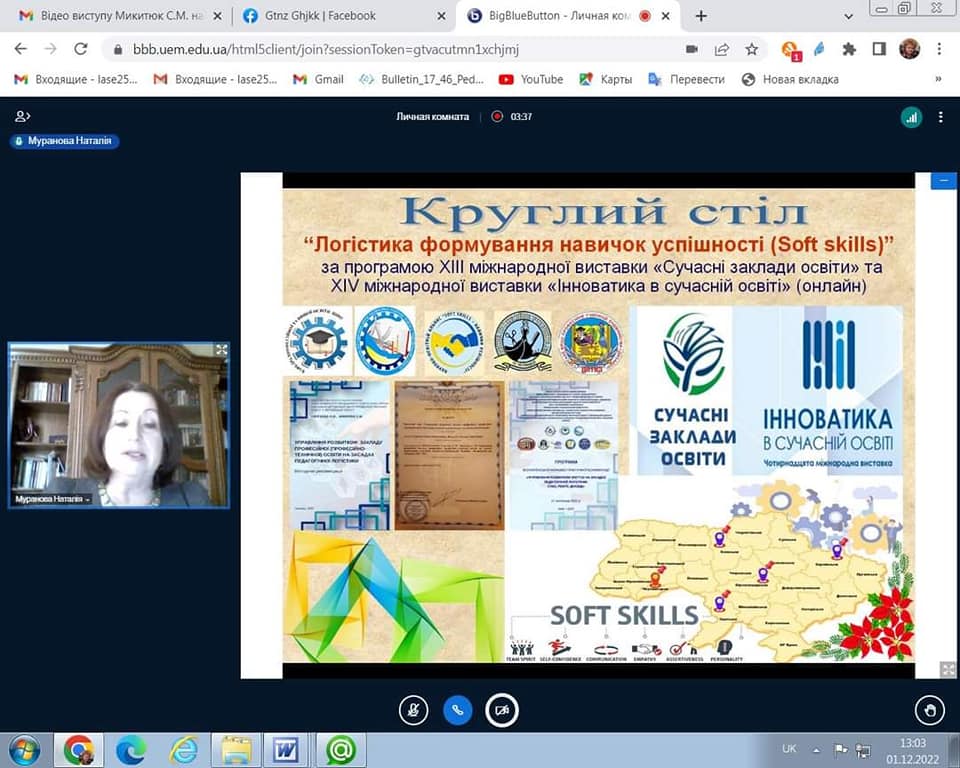Toggle webcam sharing button
The height and width of the screenshot is (768, 960).
(501, 710)
